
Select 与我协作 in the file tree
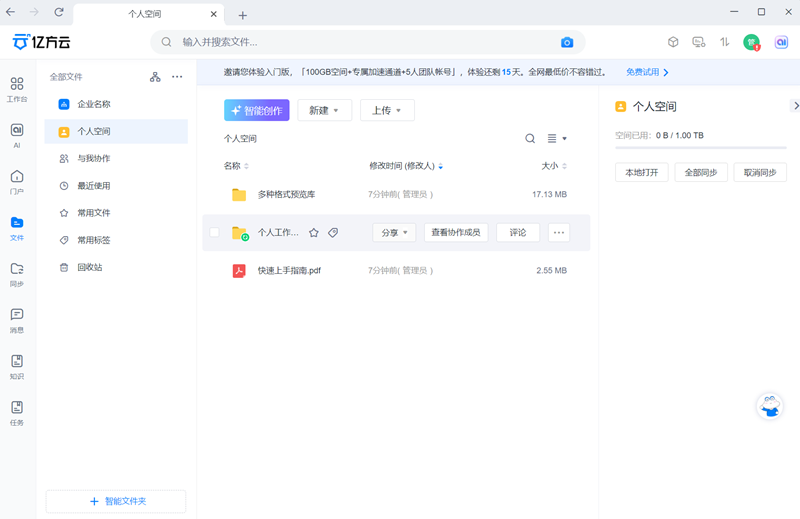[x=93, y=158]
